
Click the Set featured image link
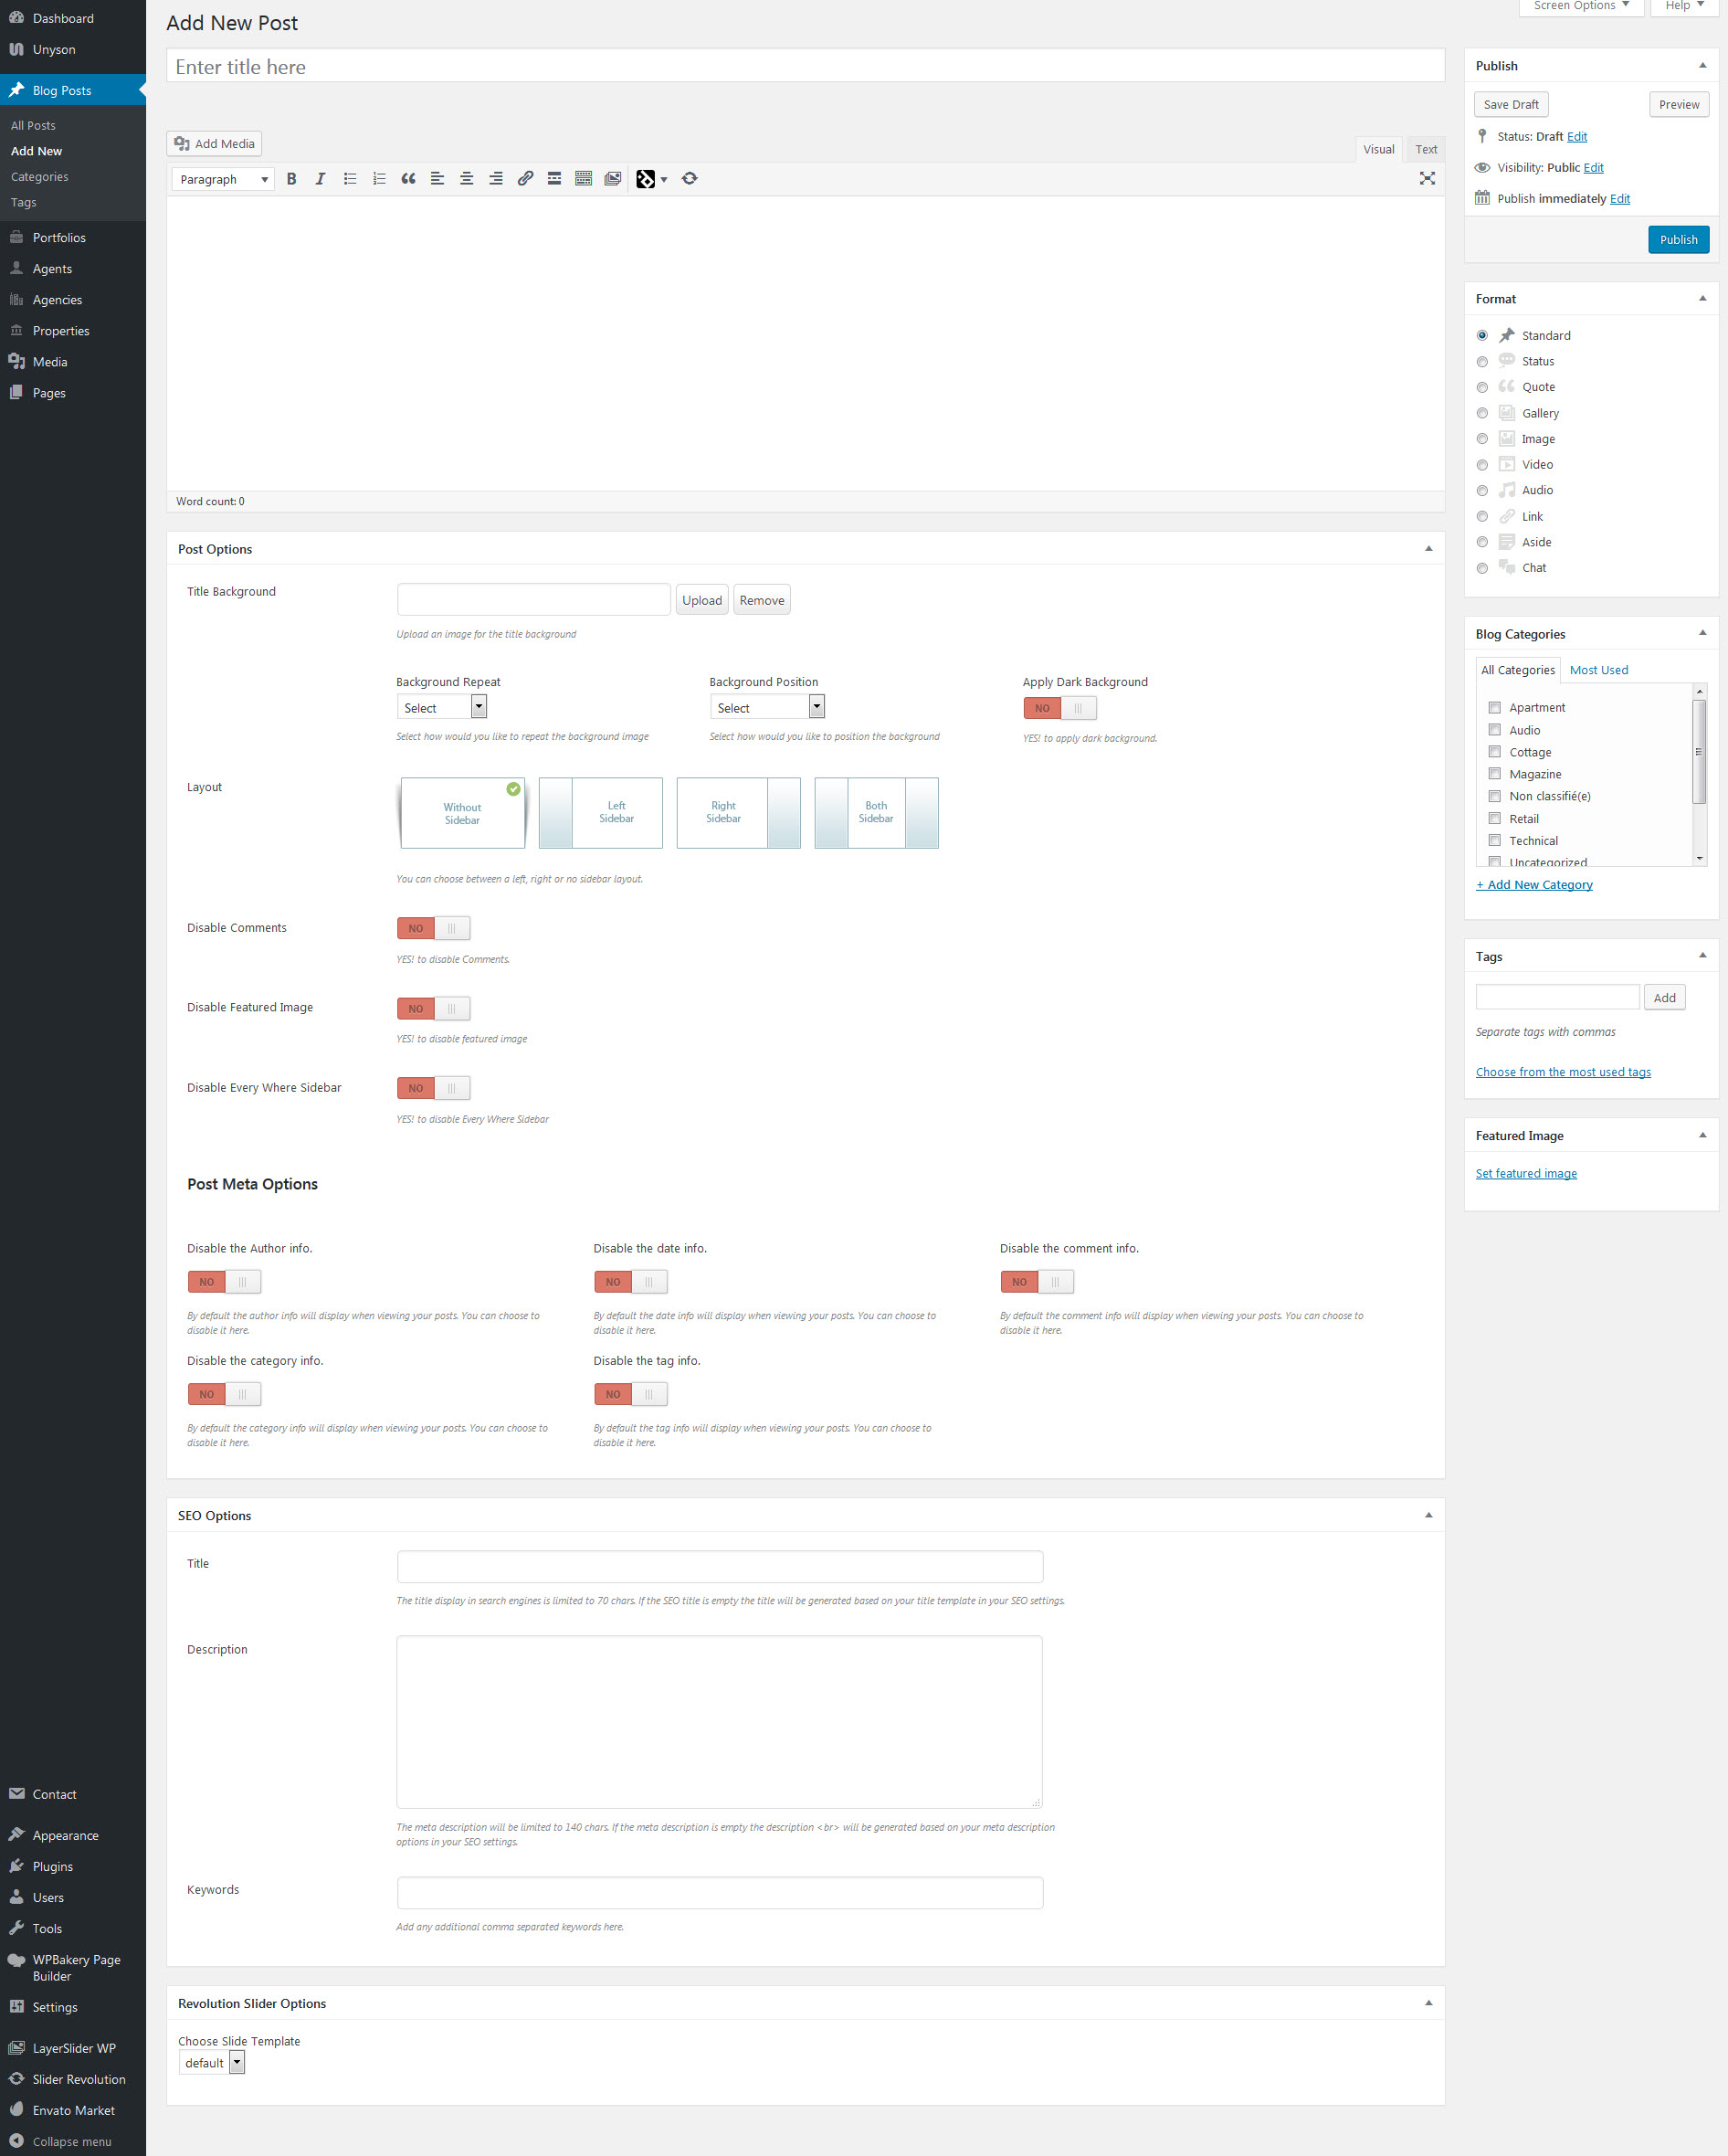coord(1525,1172)
